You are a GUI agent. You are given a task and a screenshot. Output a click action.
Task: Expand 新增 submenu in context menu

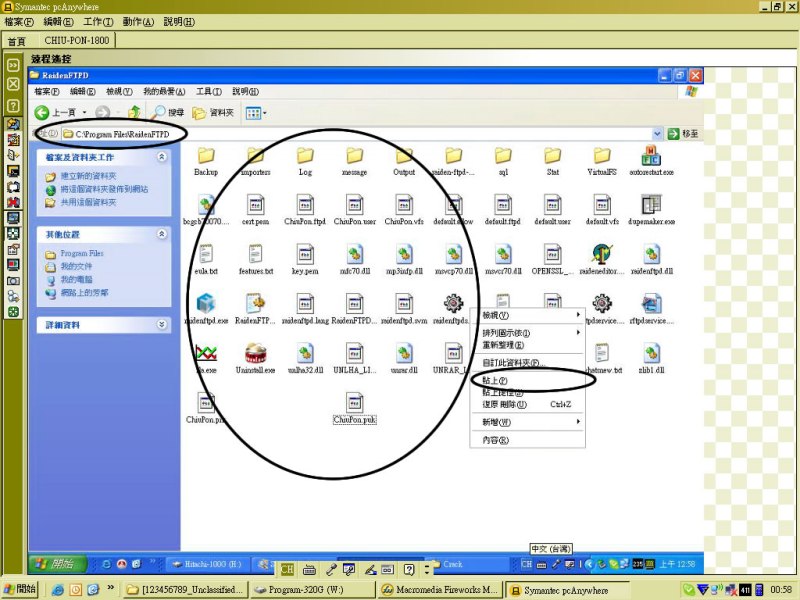pos(528,422)
